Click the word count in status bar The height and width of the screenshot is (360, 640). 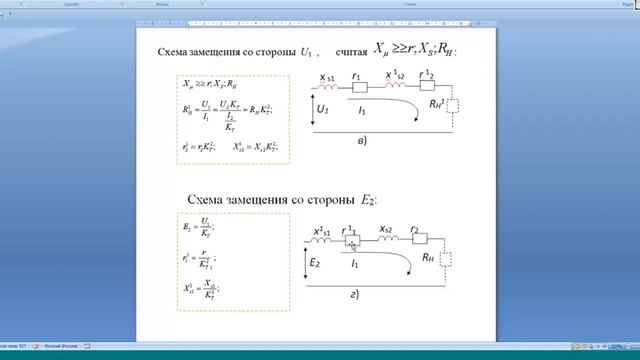pyautogui.click(x=13, y=346)
